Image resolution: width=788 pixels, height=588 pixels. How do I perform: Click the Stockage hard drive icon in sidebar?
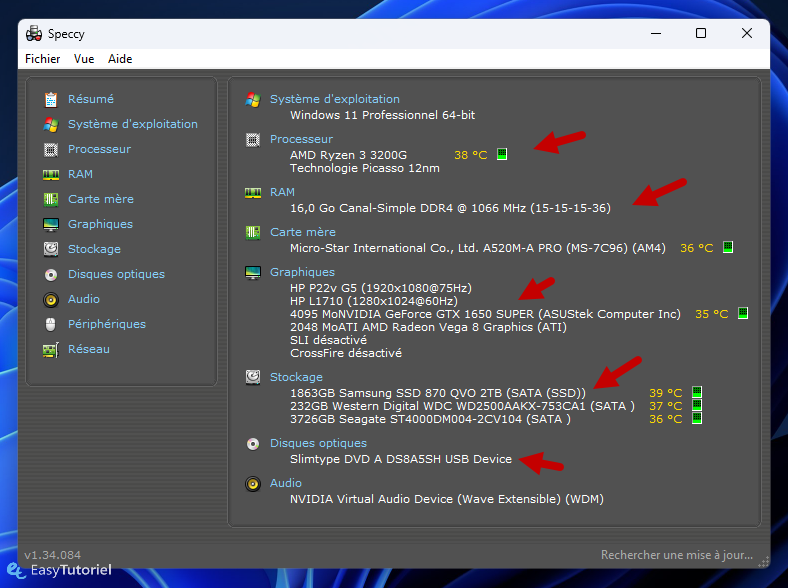tap(51, 249)
